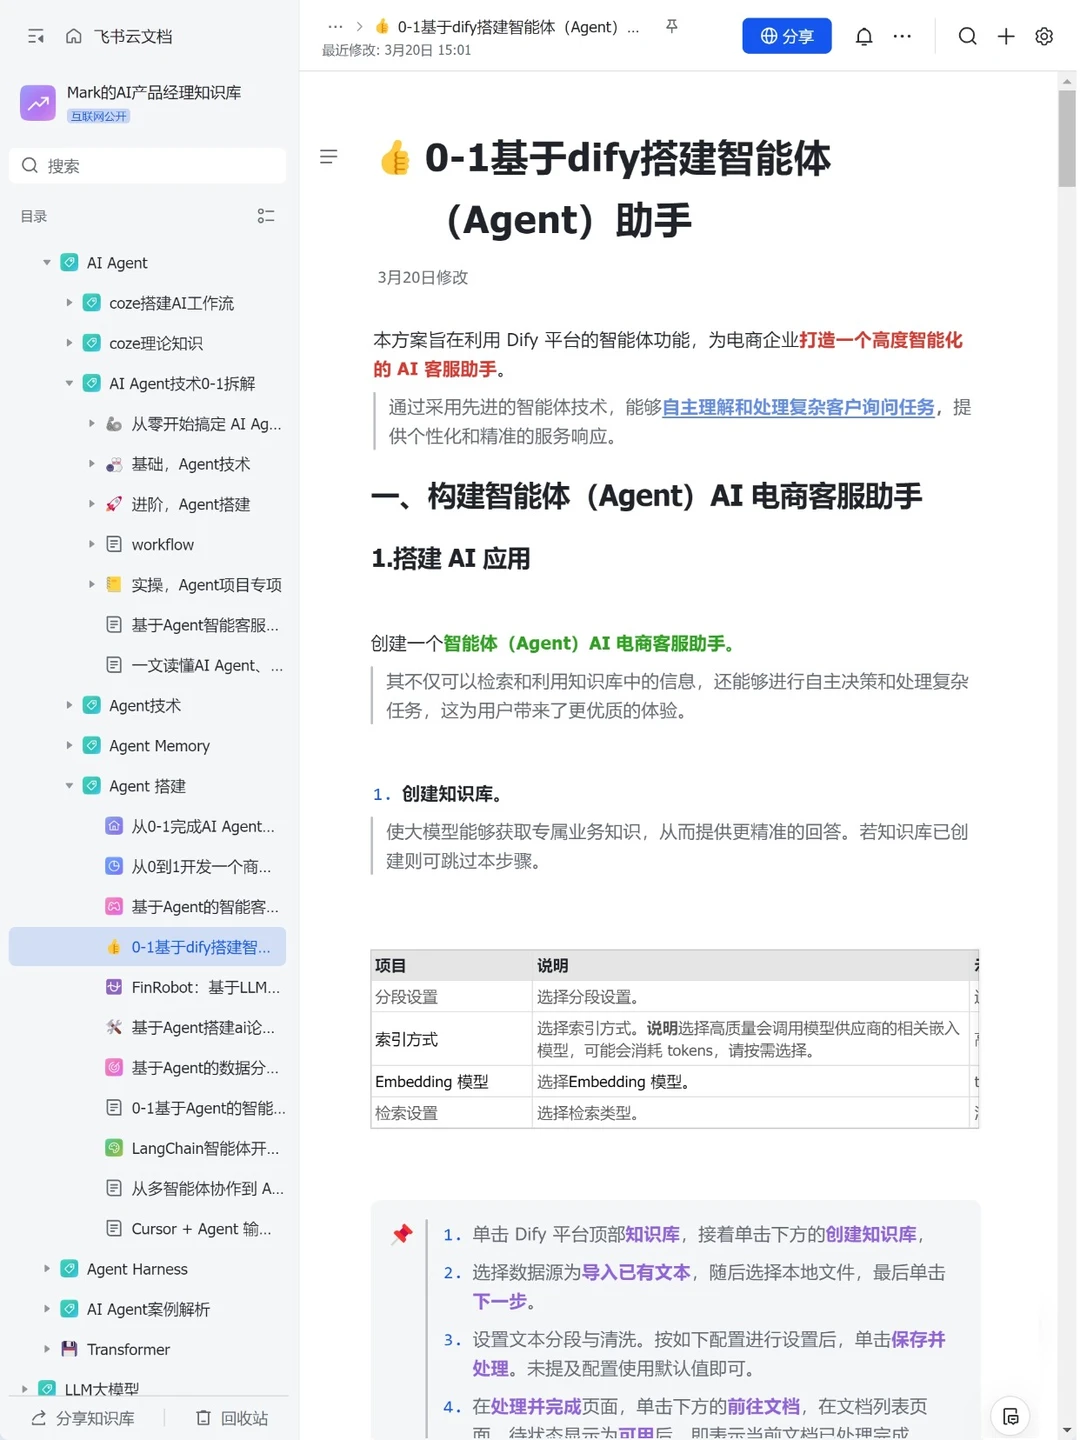Click the workflow document icon
The width and height of the screenshot is (1080, 1440).
click(x=114, y=544)
